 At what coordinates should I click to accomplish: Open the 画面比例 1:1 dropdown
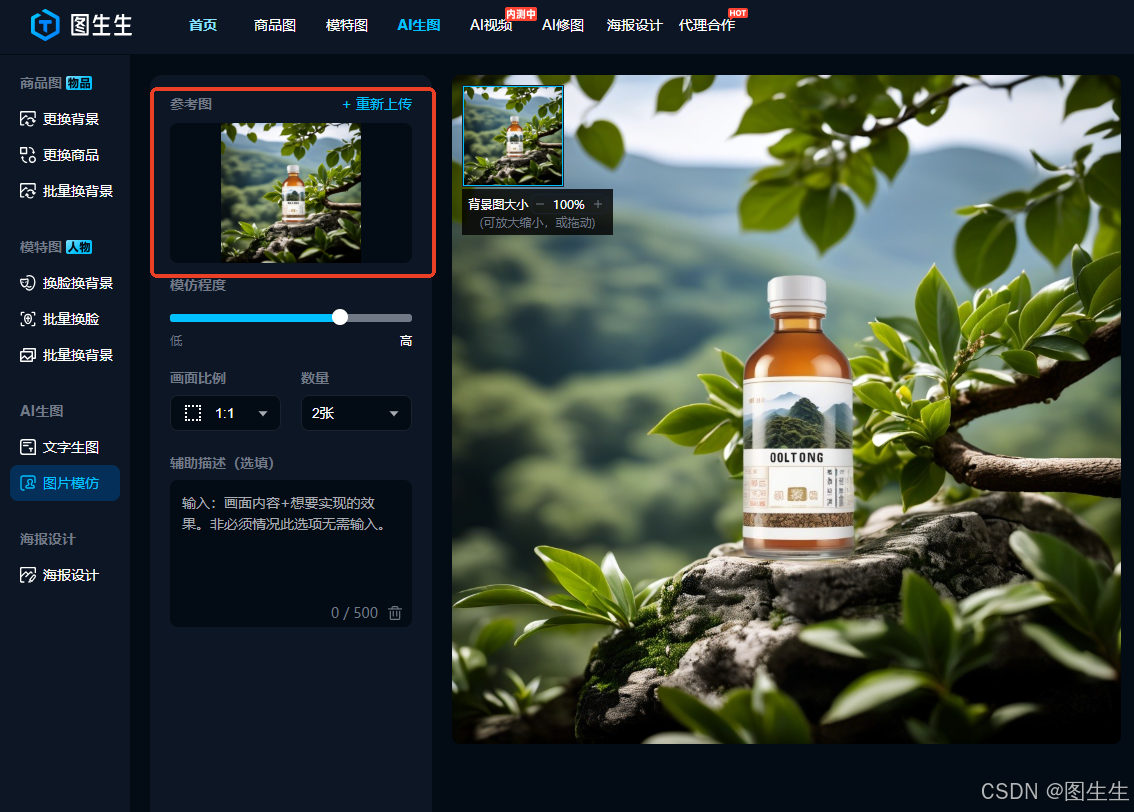225,413
